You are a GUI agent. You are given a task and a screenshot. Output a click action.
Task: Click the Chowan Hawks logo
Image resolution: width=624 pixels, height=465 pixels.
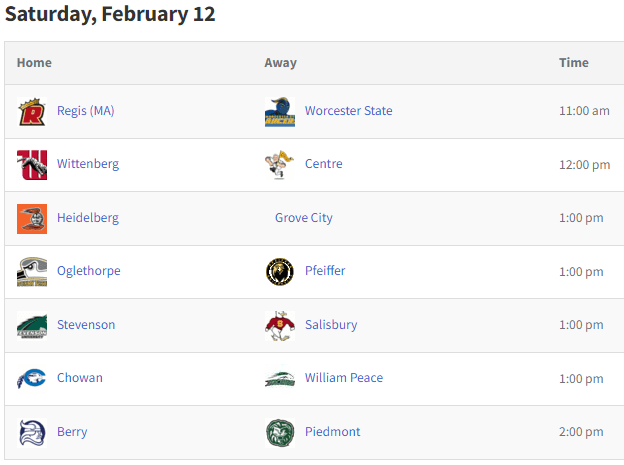32,379
